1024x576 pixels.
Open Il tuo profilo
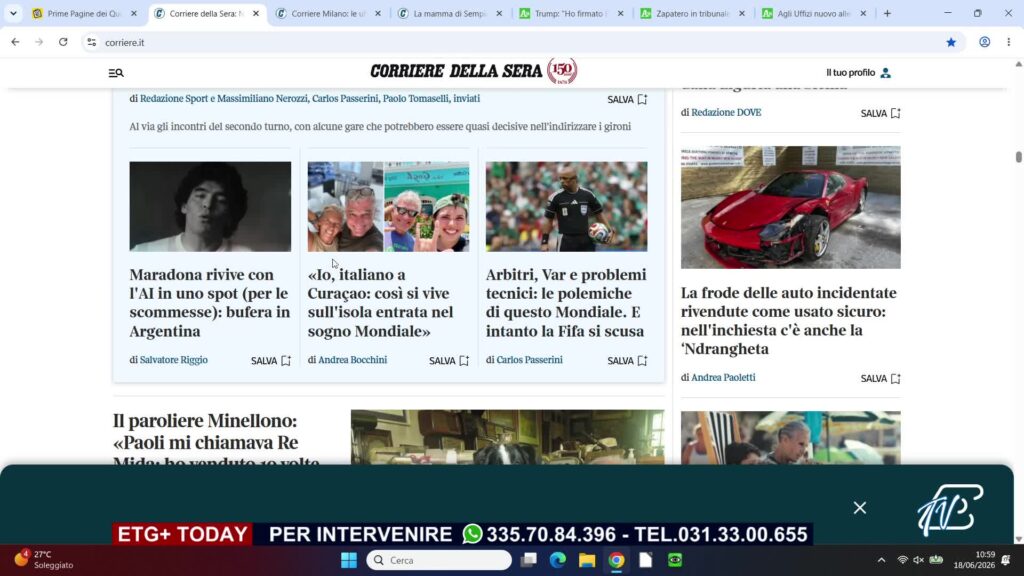pos(858,72)
